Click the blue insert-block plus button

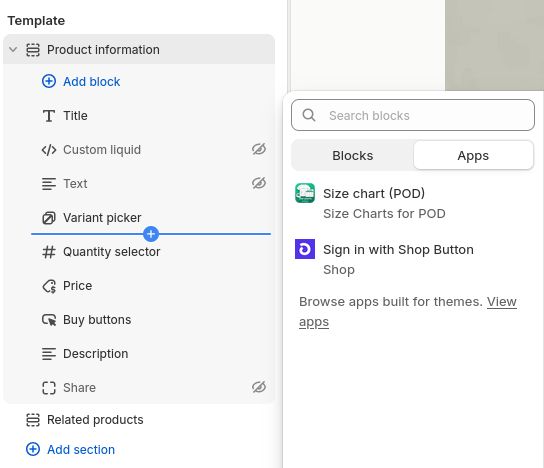pos(151,234)
